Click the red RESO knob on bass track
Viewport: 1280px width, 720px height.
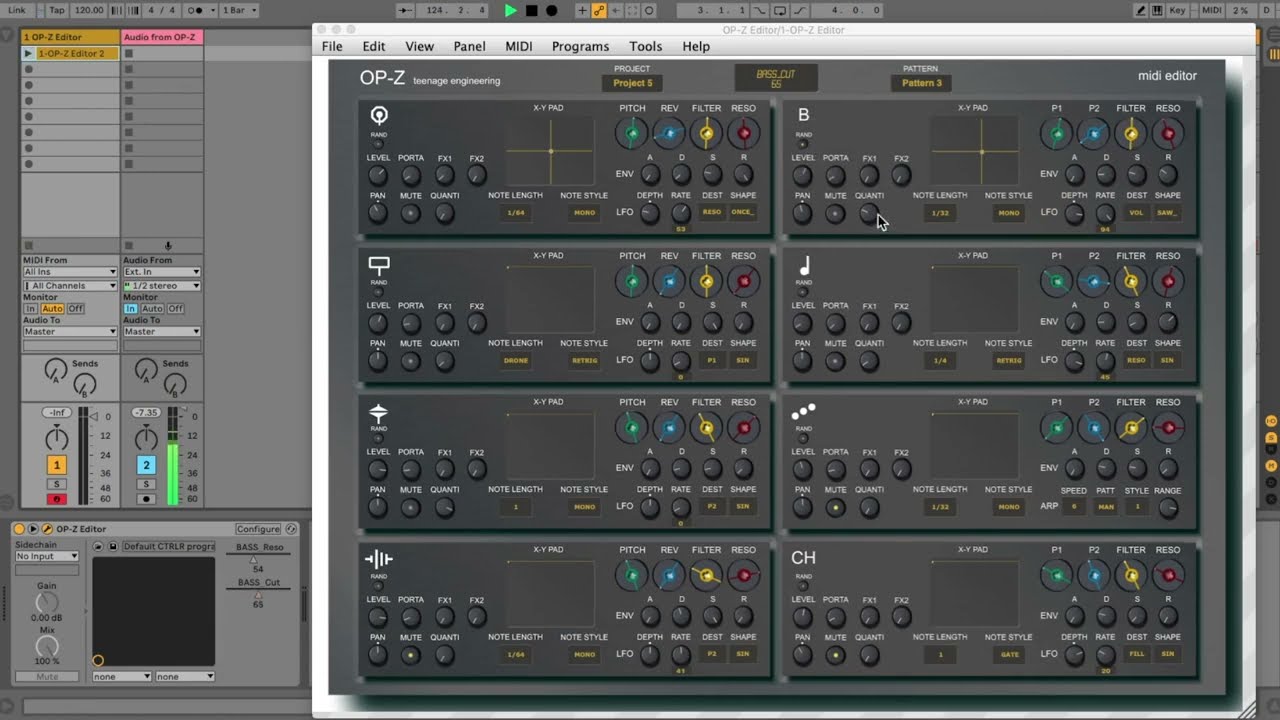[x=1168, y=132]
